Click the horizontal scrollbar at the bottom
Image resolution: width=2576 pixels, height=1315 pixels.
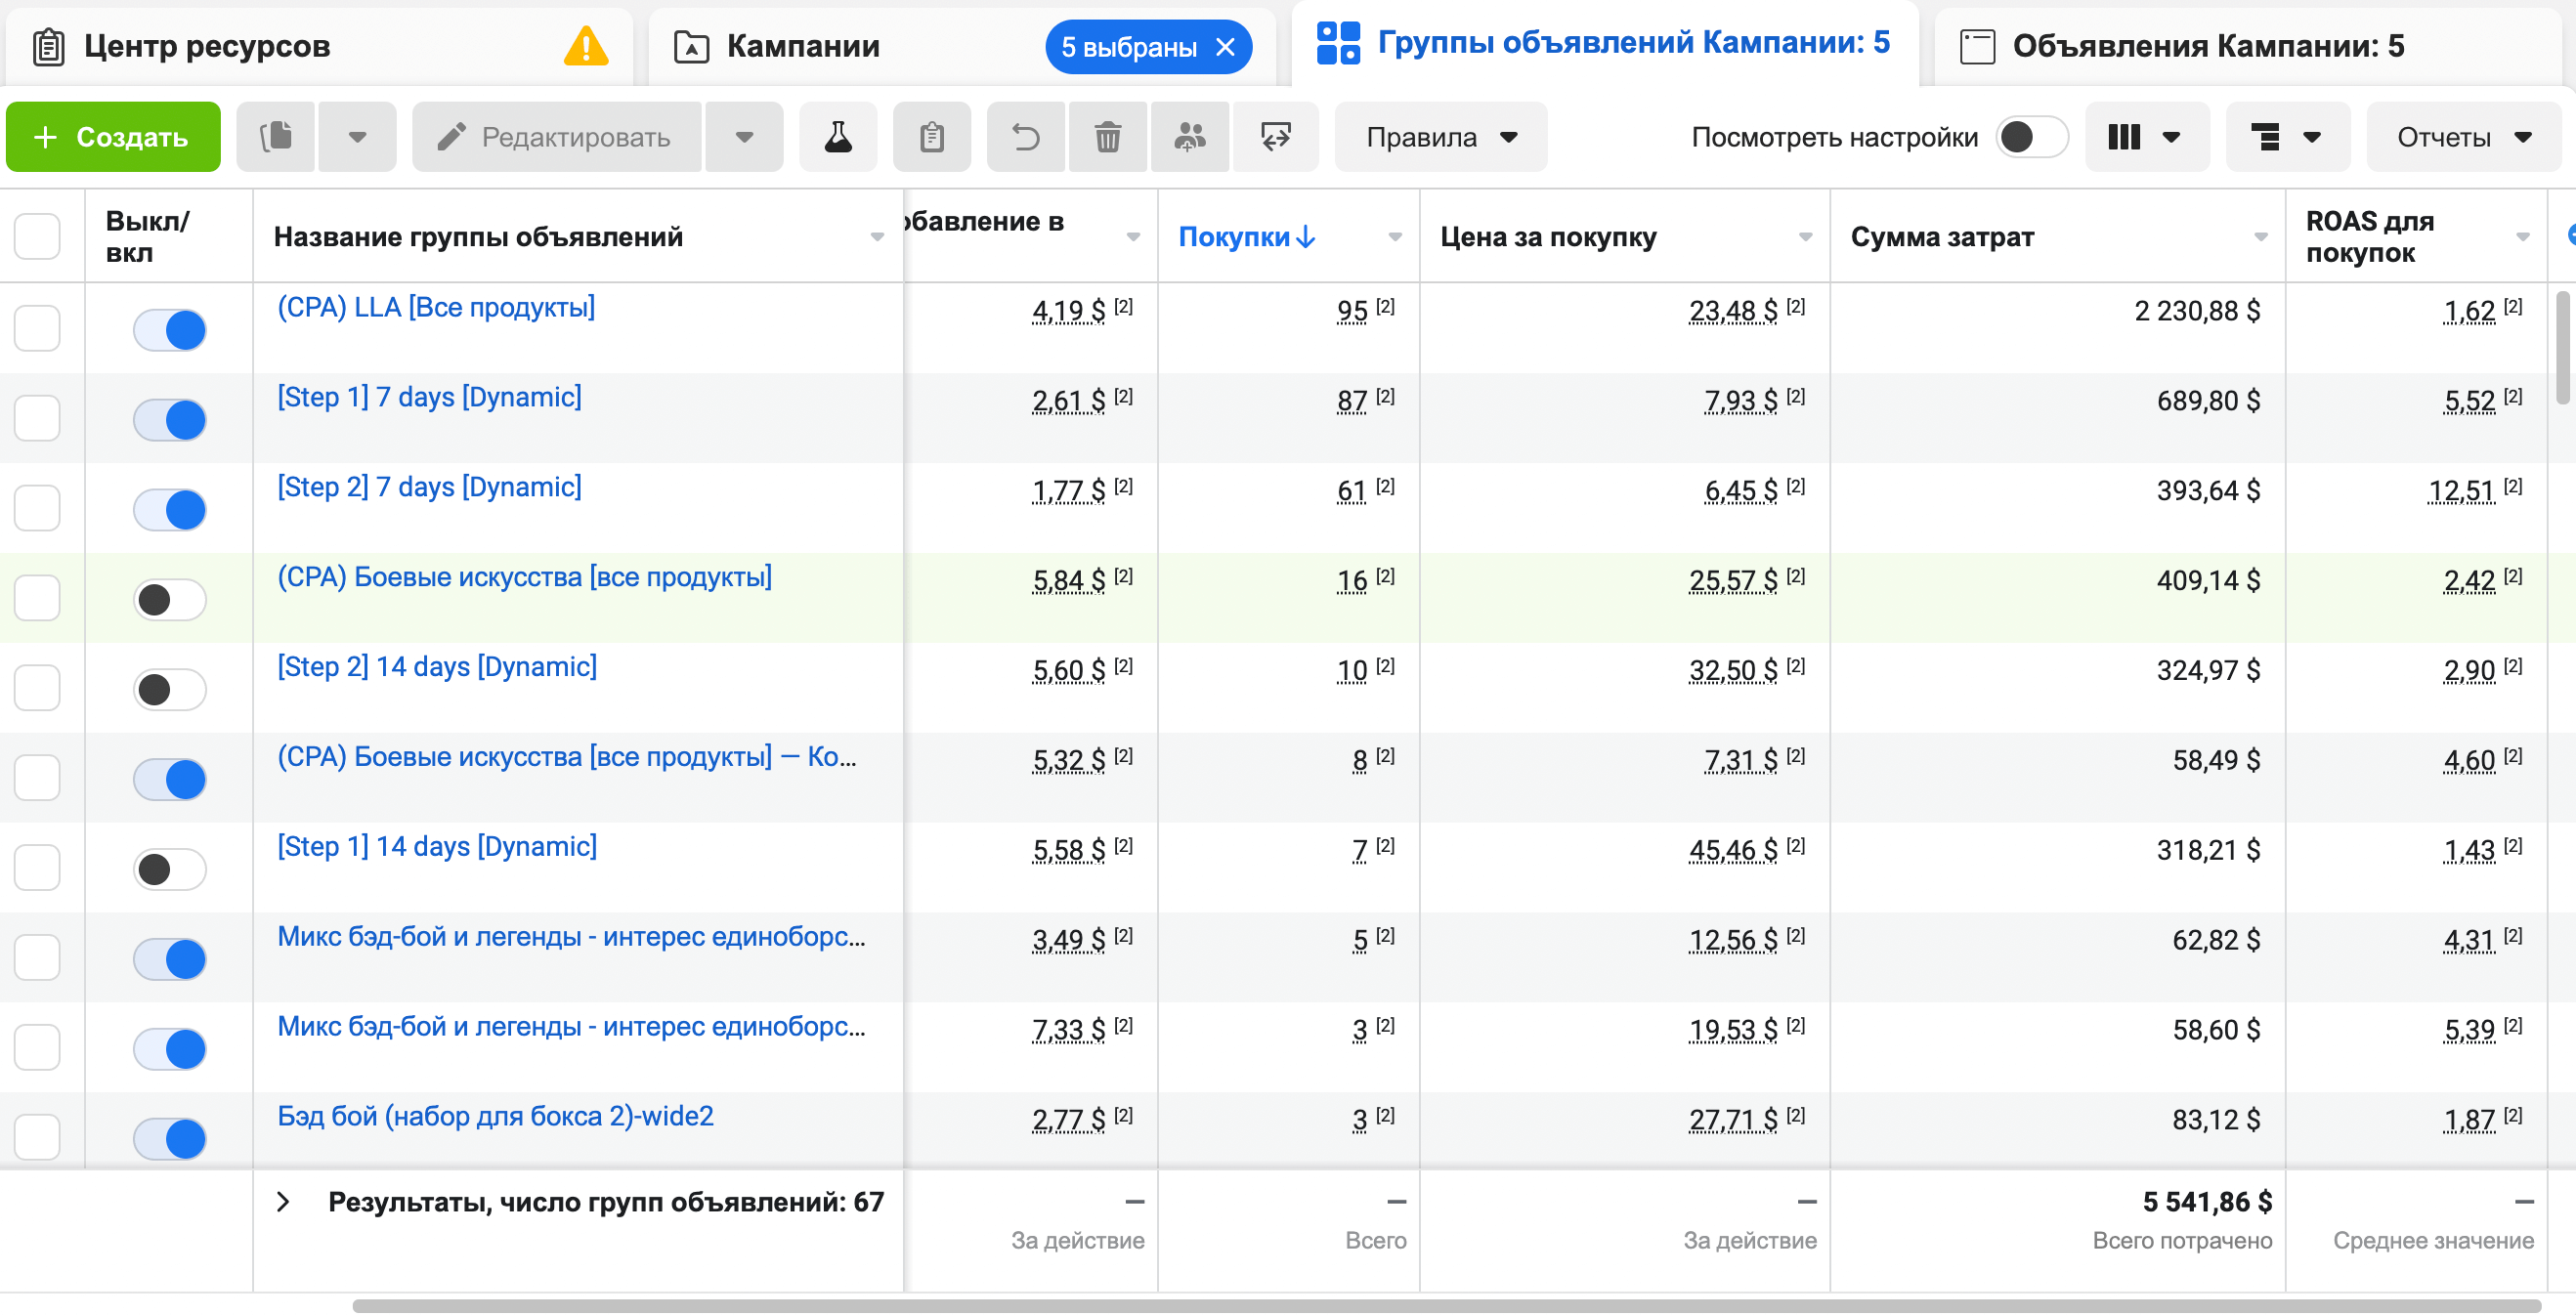coord(1446,1306)
